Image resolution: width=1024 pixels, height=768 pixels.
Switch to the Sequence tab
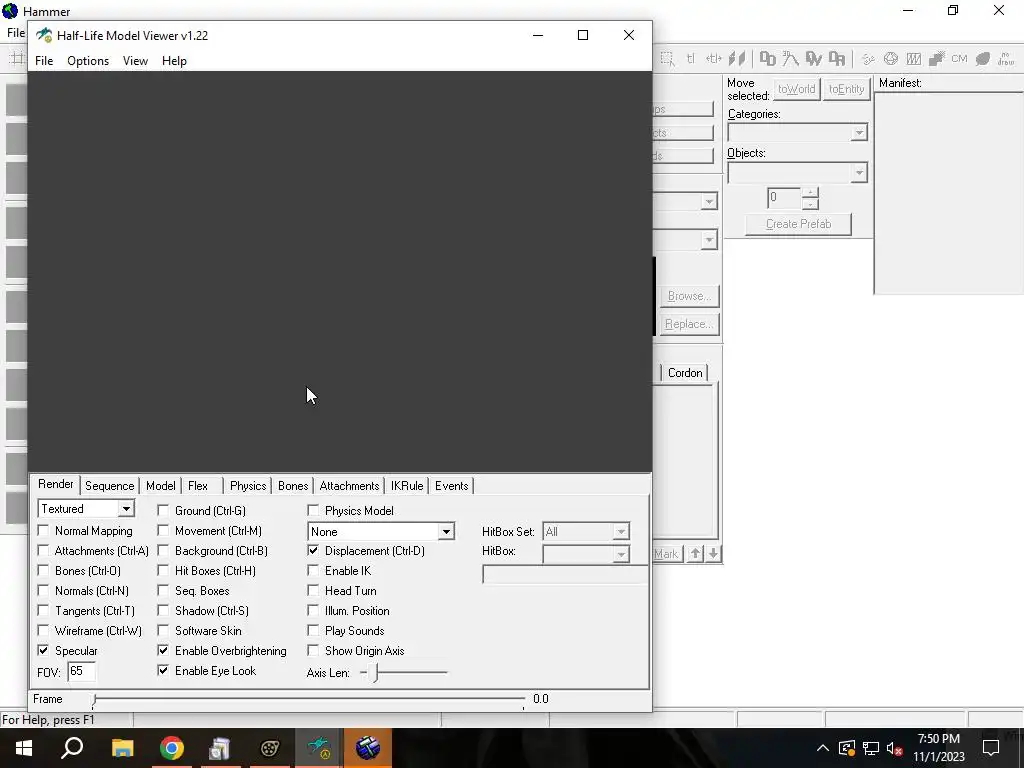[x=109, y=486]
